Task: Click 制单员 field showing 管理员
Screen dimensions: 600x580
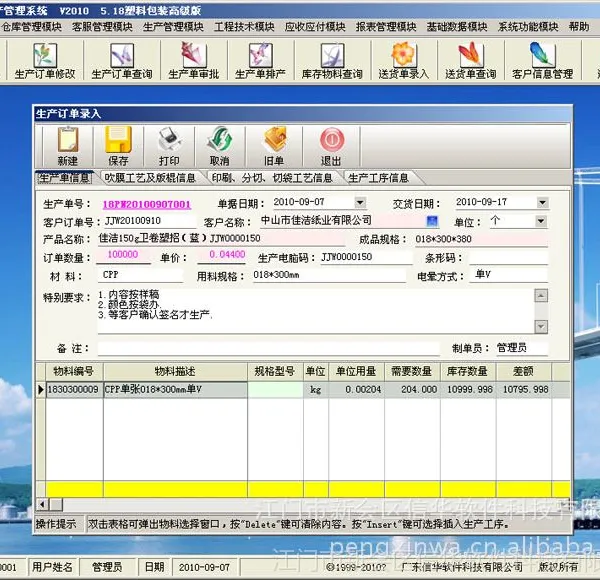Action: point(522,348)
